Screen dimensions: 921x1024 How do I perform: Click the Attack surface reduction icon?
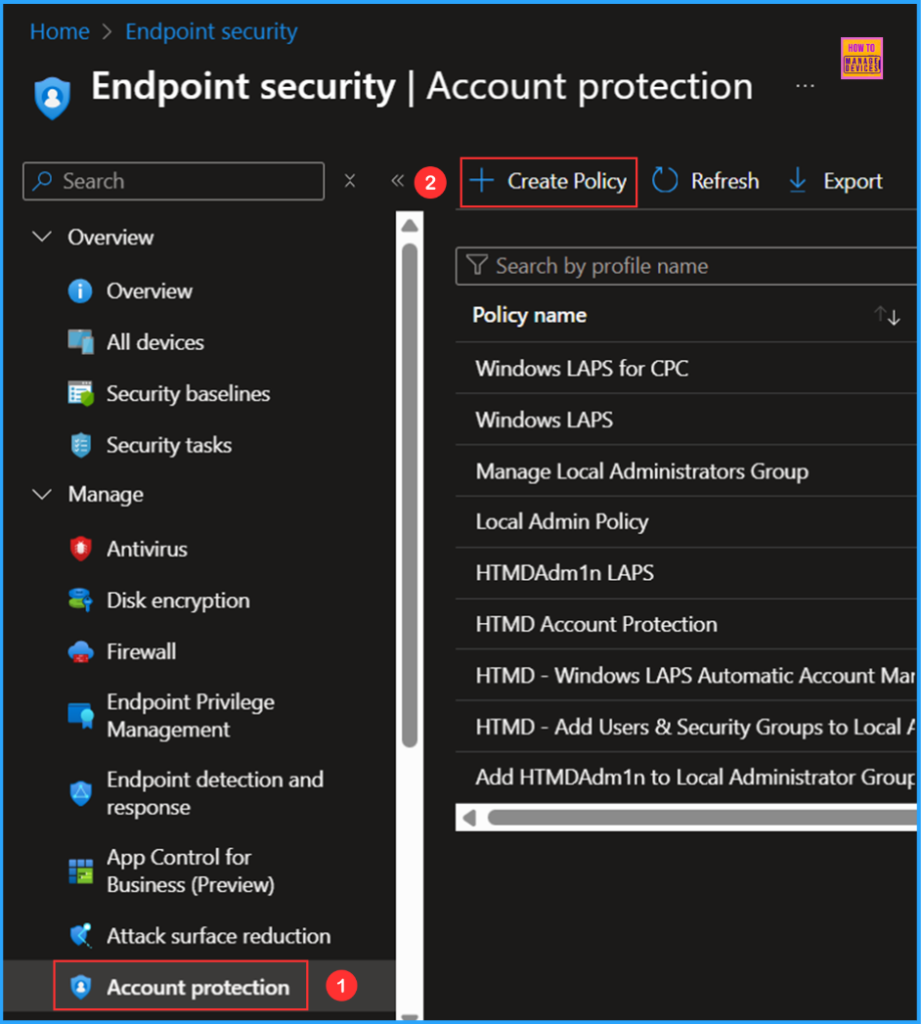pyautogui.click(x=80, y=935)
